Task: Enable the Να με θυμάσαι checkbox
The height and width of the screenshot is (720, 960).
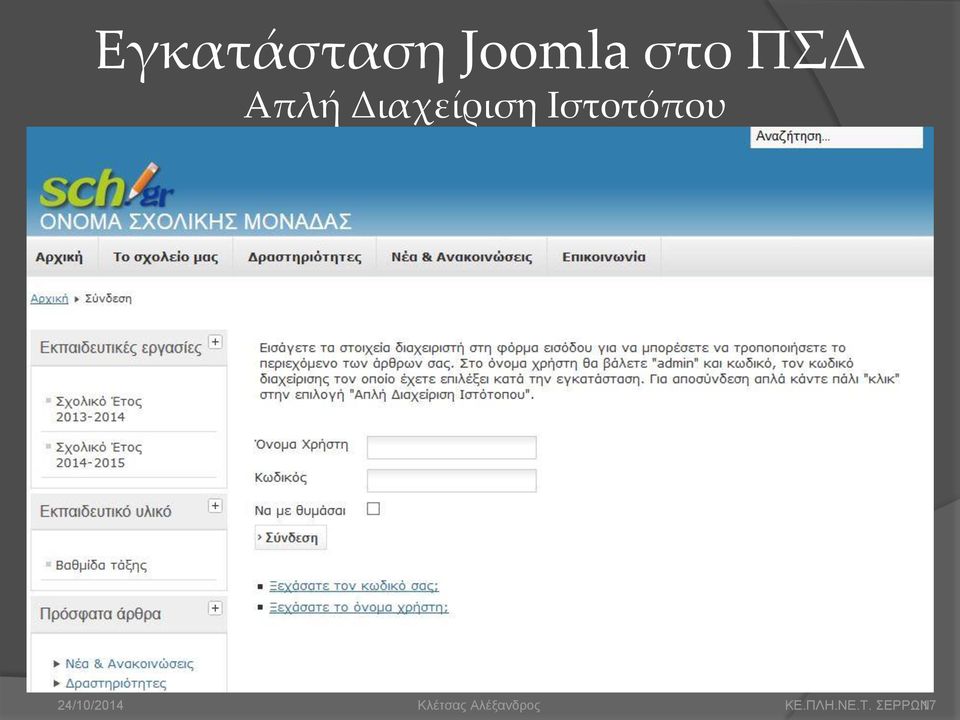Action: (x=373, y=509)
